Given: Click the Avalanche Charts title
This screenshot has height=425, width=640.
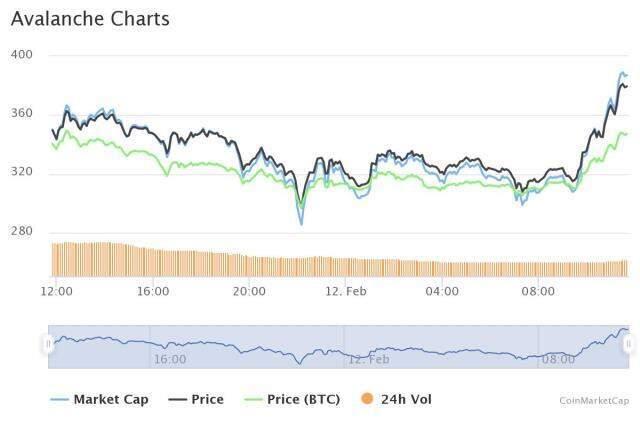Looking at the screenshot, I should (x=90, y=19).
